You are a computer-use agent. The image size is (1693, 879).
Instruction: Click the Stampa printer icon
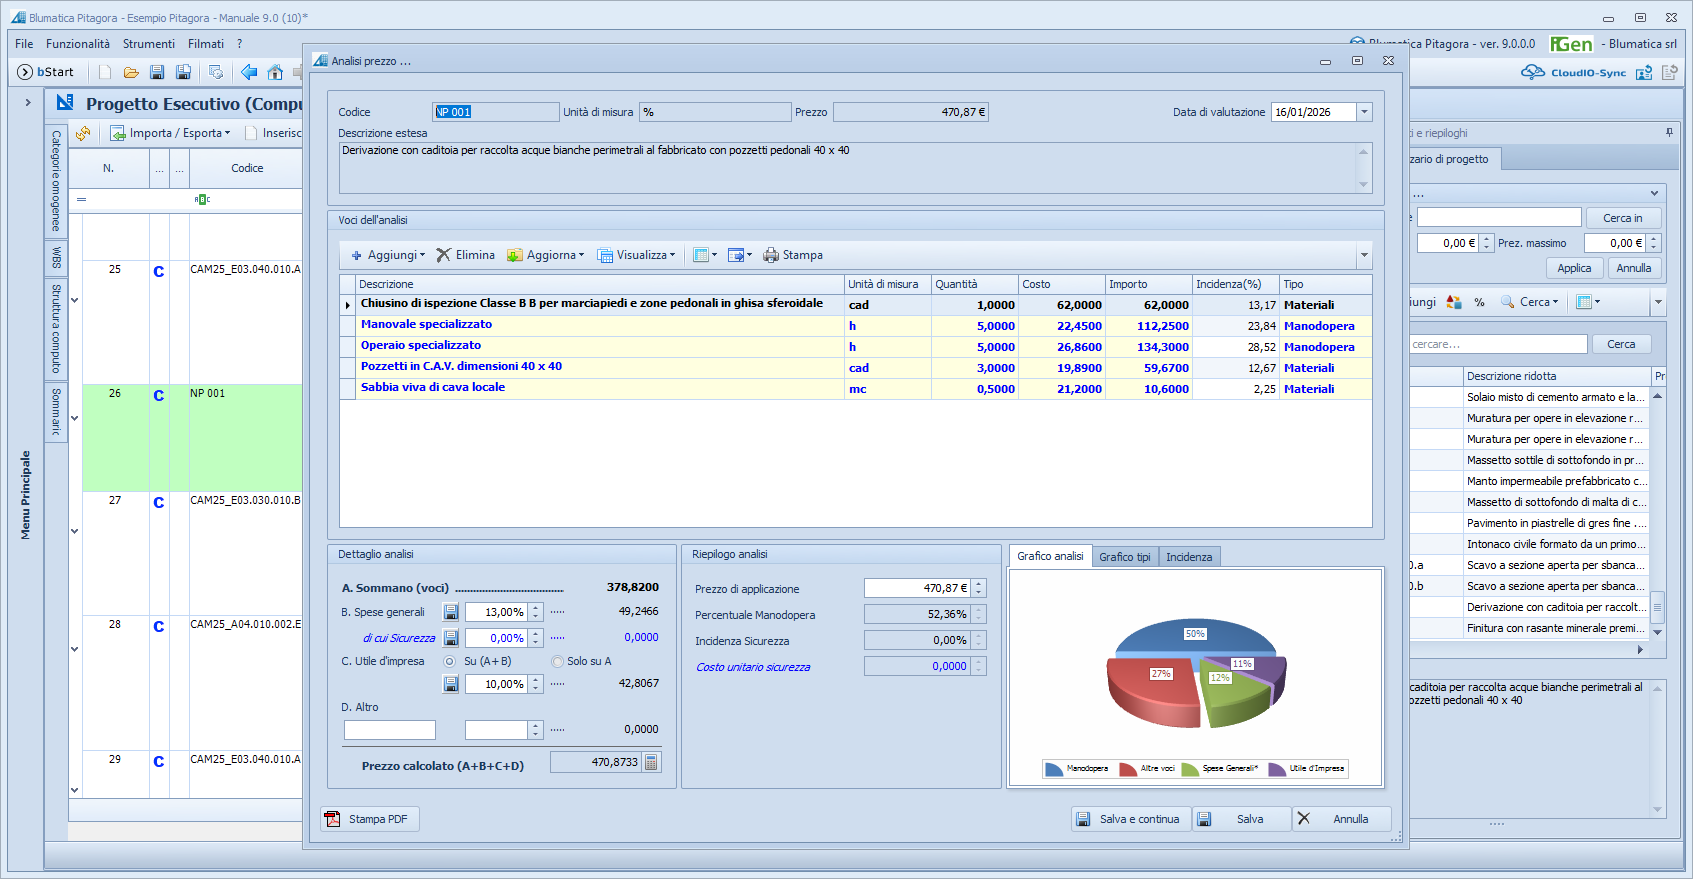(770, 255)
